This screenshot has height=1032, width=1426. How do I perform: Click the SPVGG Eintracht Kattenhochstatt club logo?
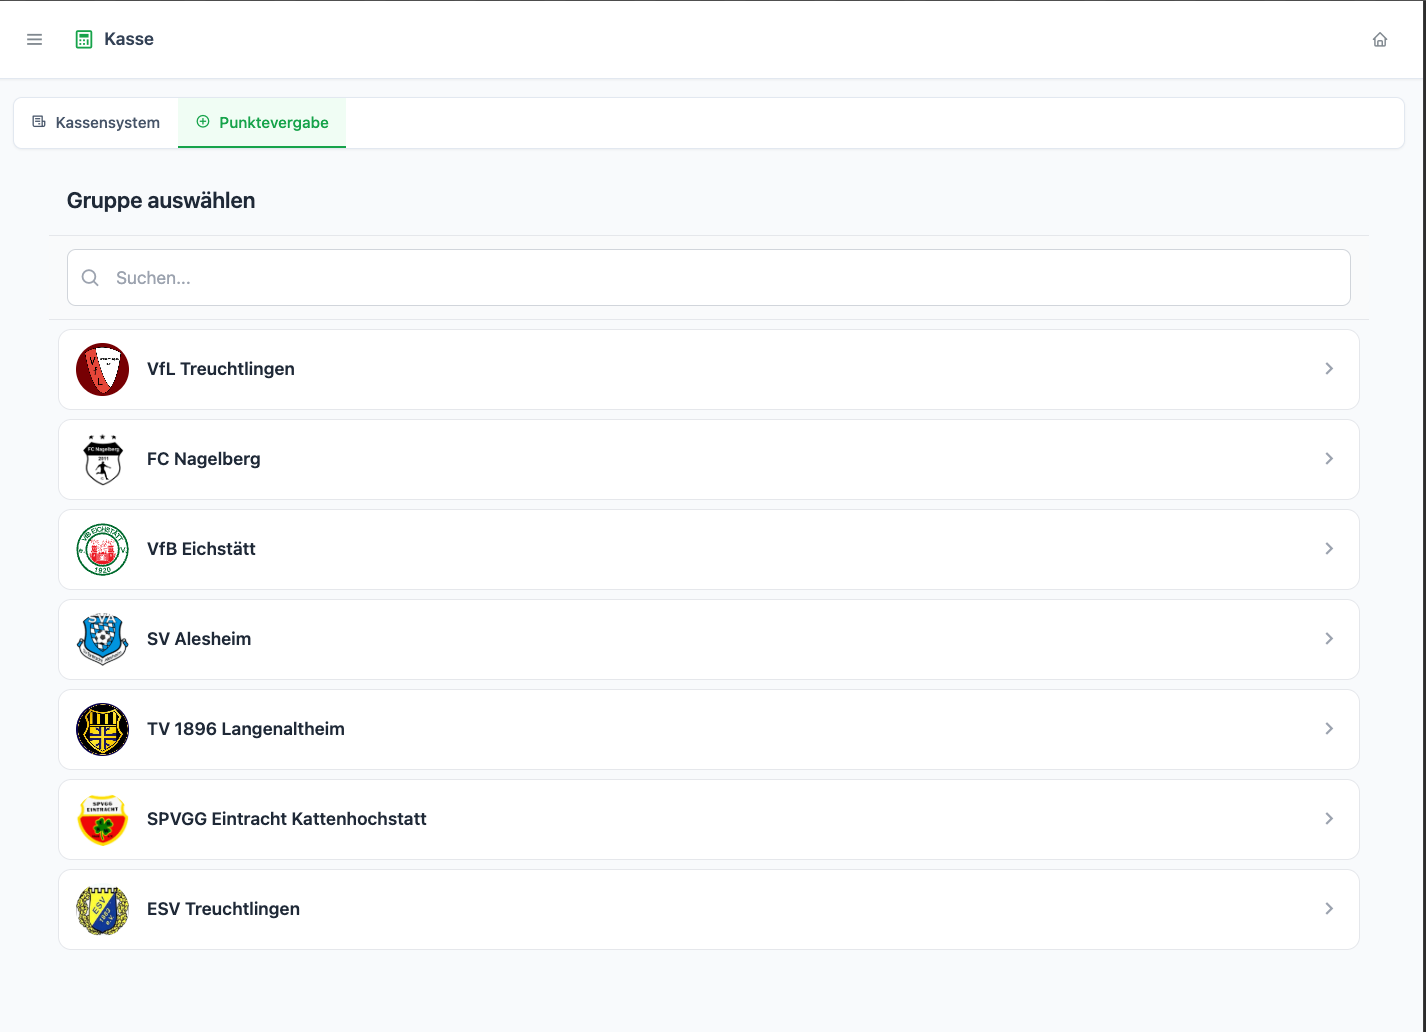point(103,819)
